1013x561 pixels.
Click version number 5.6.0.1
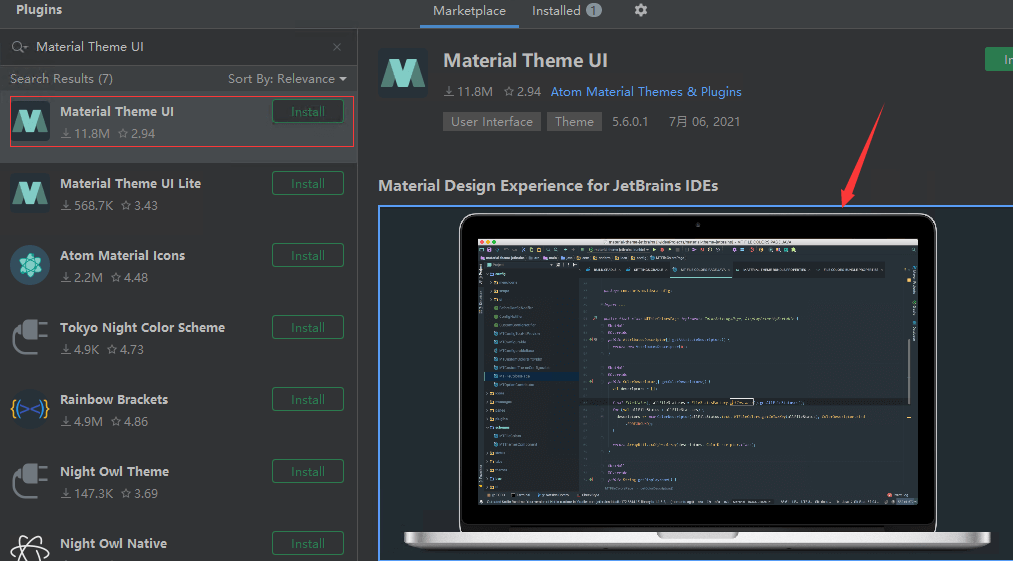coord(630,122)
